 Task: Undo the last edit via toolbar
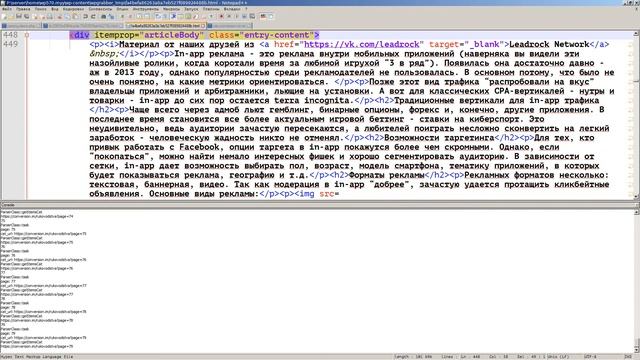pos(85,16)
